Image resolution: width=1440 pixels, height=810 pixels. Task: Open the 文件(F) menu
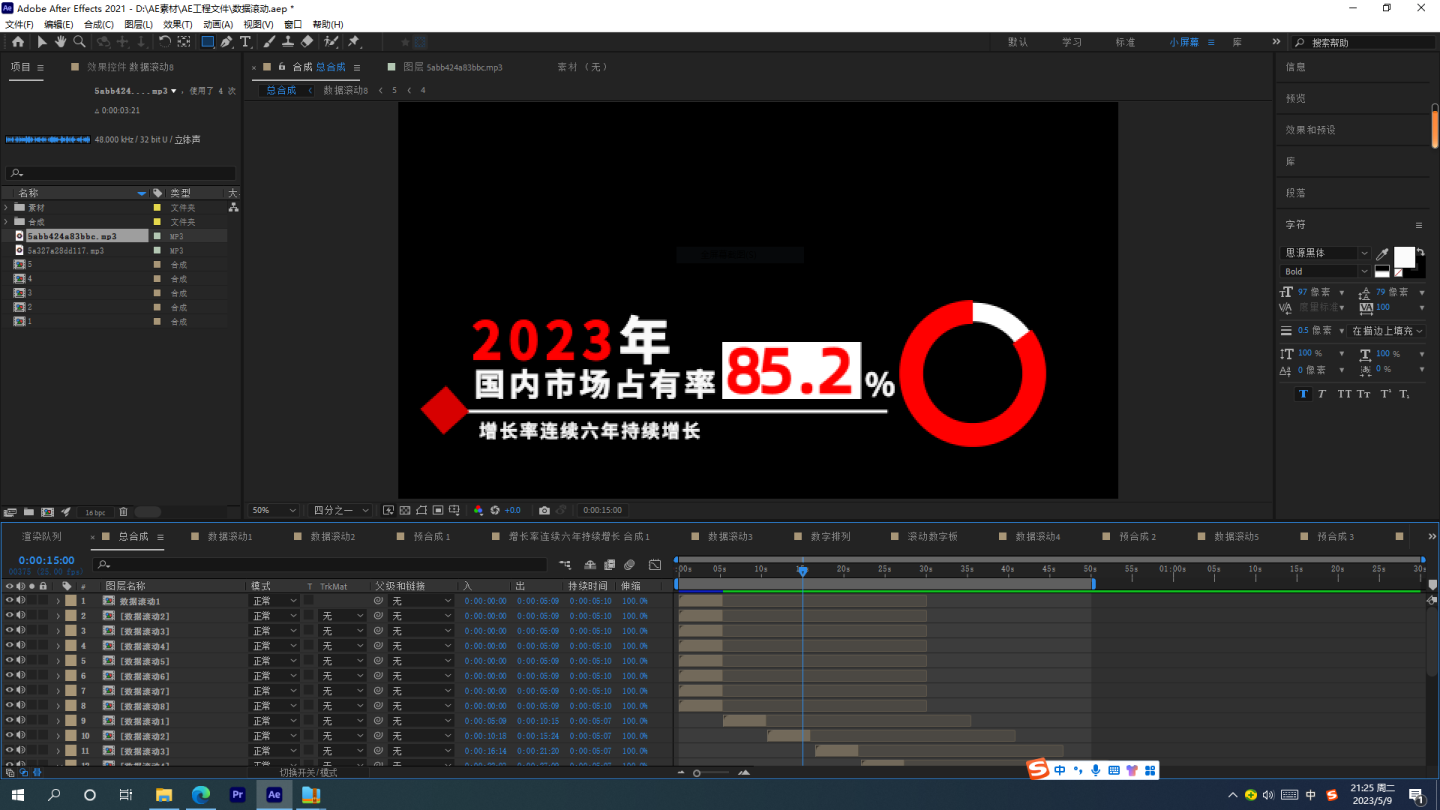coord(19,24)
